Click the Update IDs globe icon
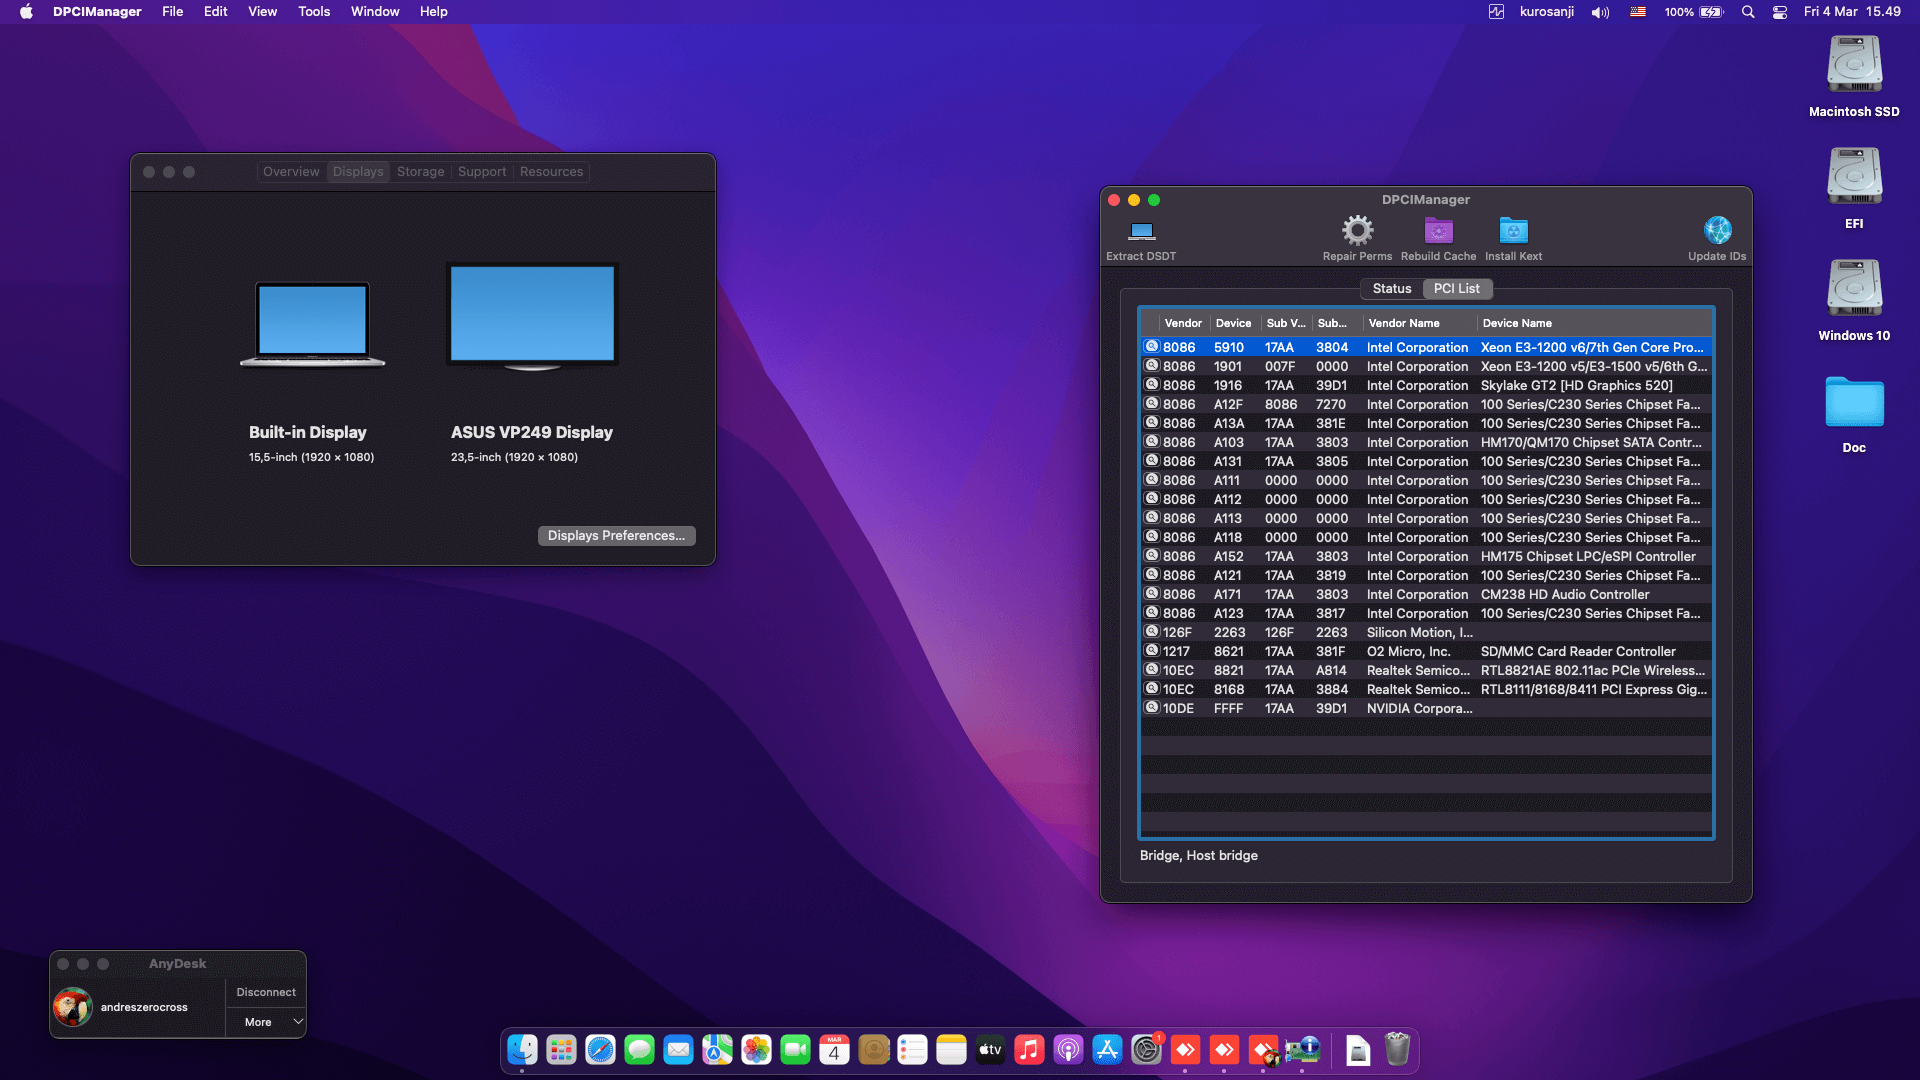The image size is (1920, 1080). (x=1717, y=230)
